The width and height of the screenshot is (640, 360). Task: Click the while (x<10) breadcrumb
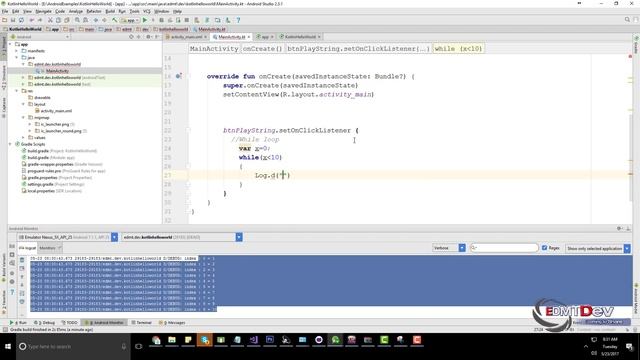(x=458, y=49)
